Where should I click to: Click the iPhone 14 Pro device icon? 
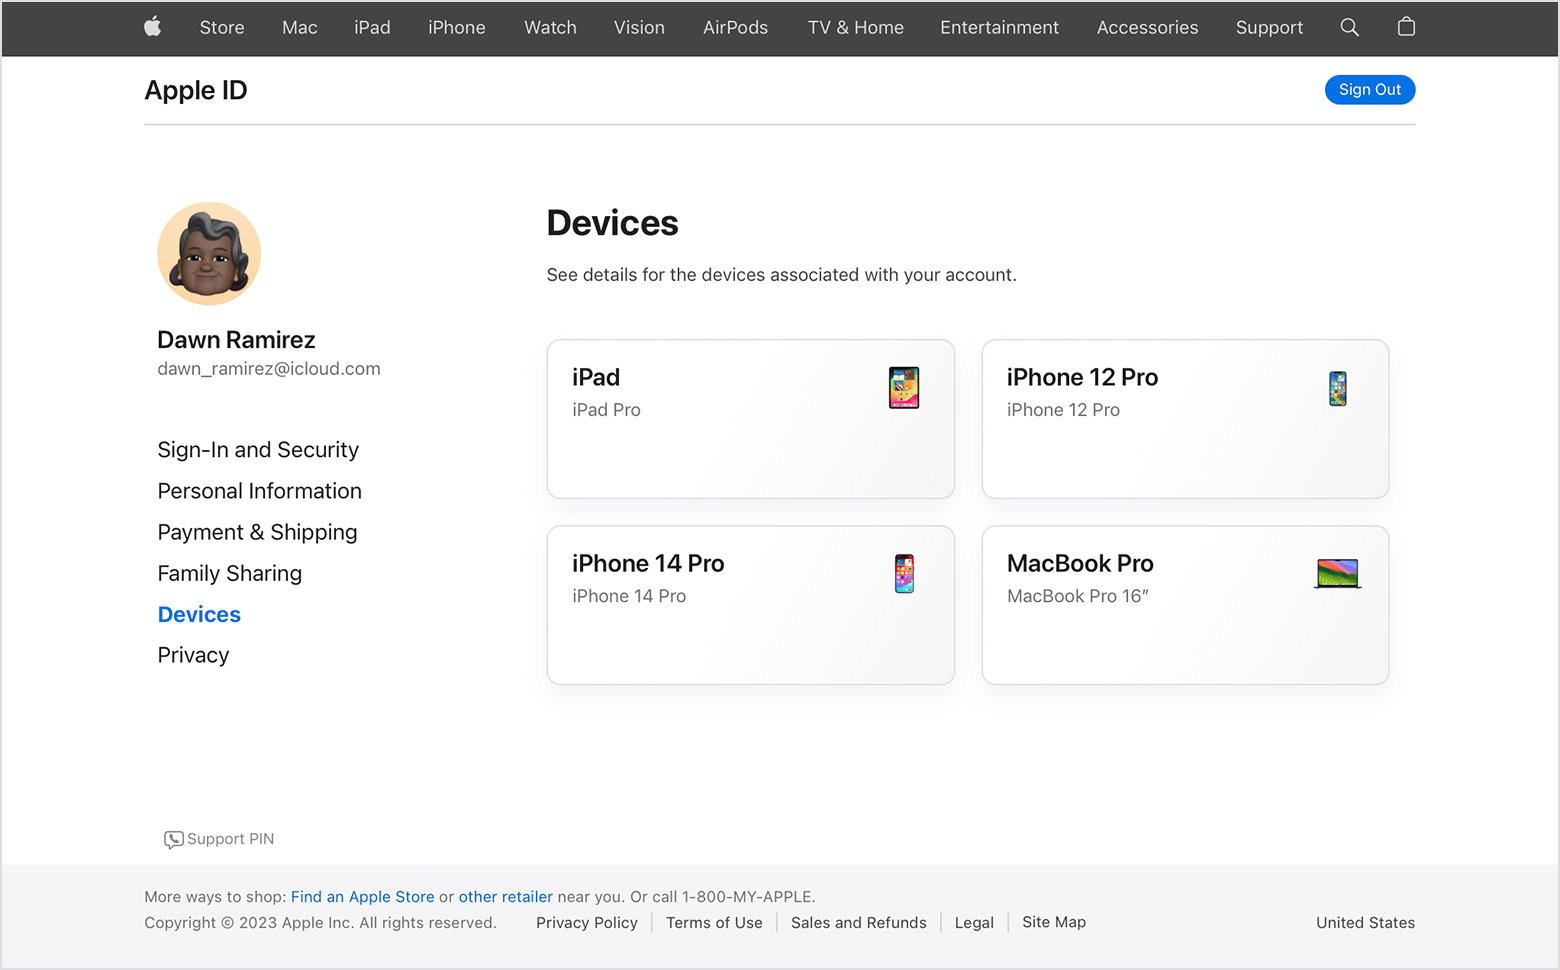[x=904, y=574]
